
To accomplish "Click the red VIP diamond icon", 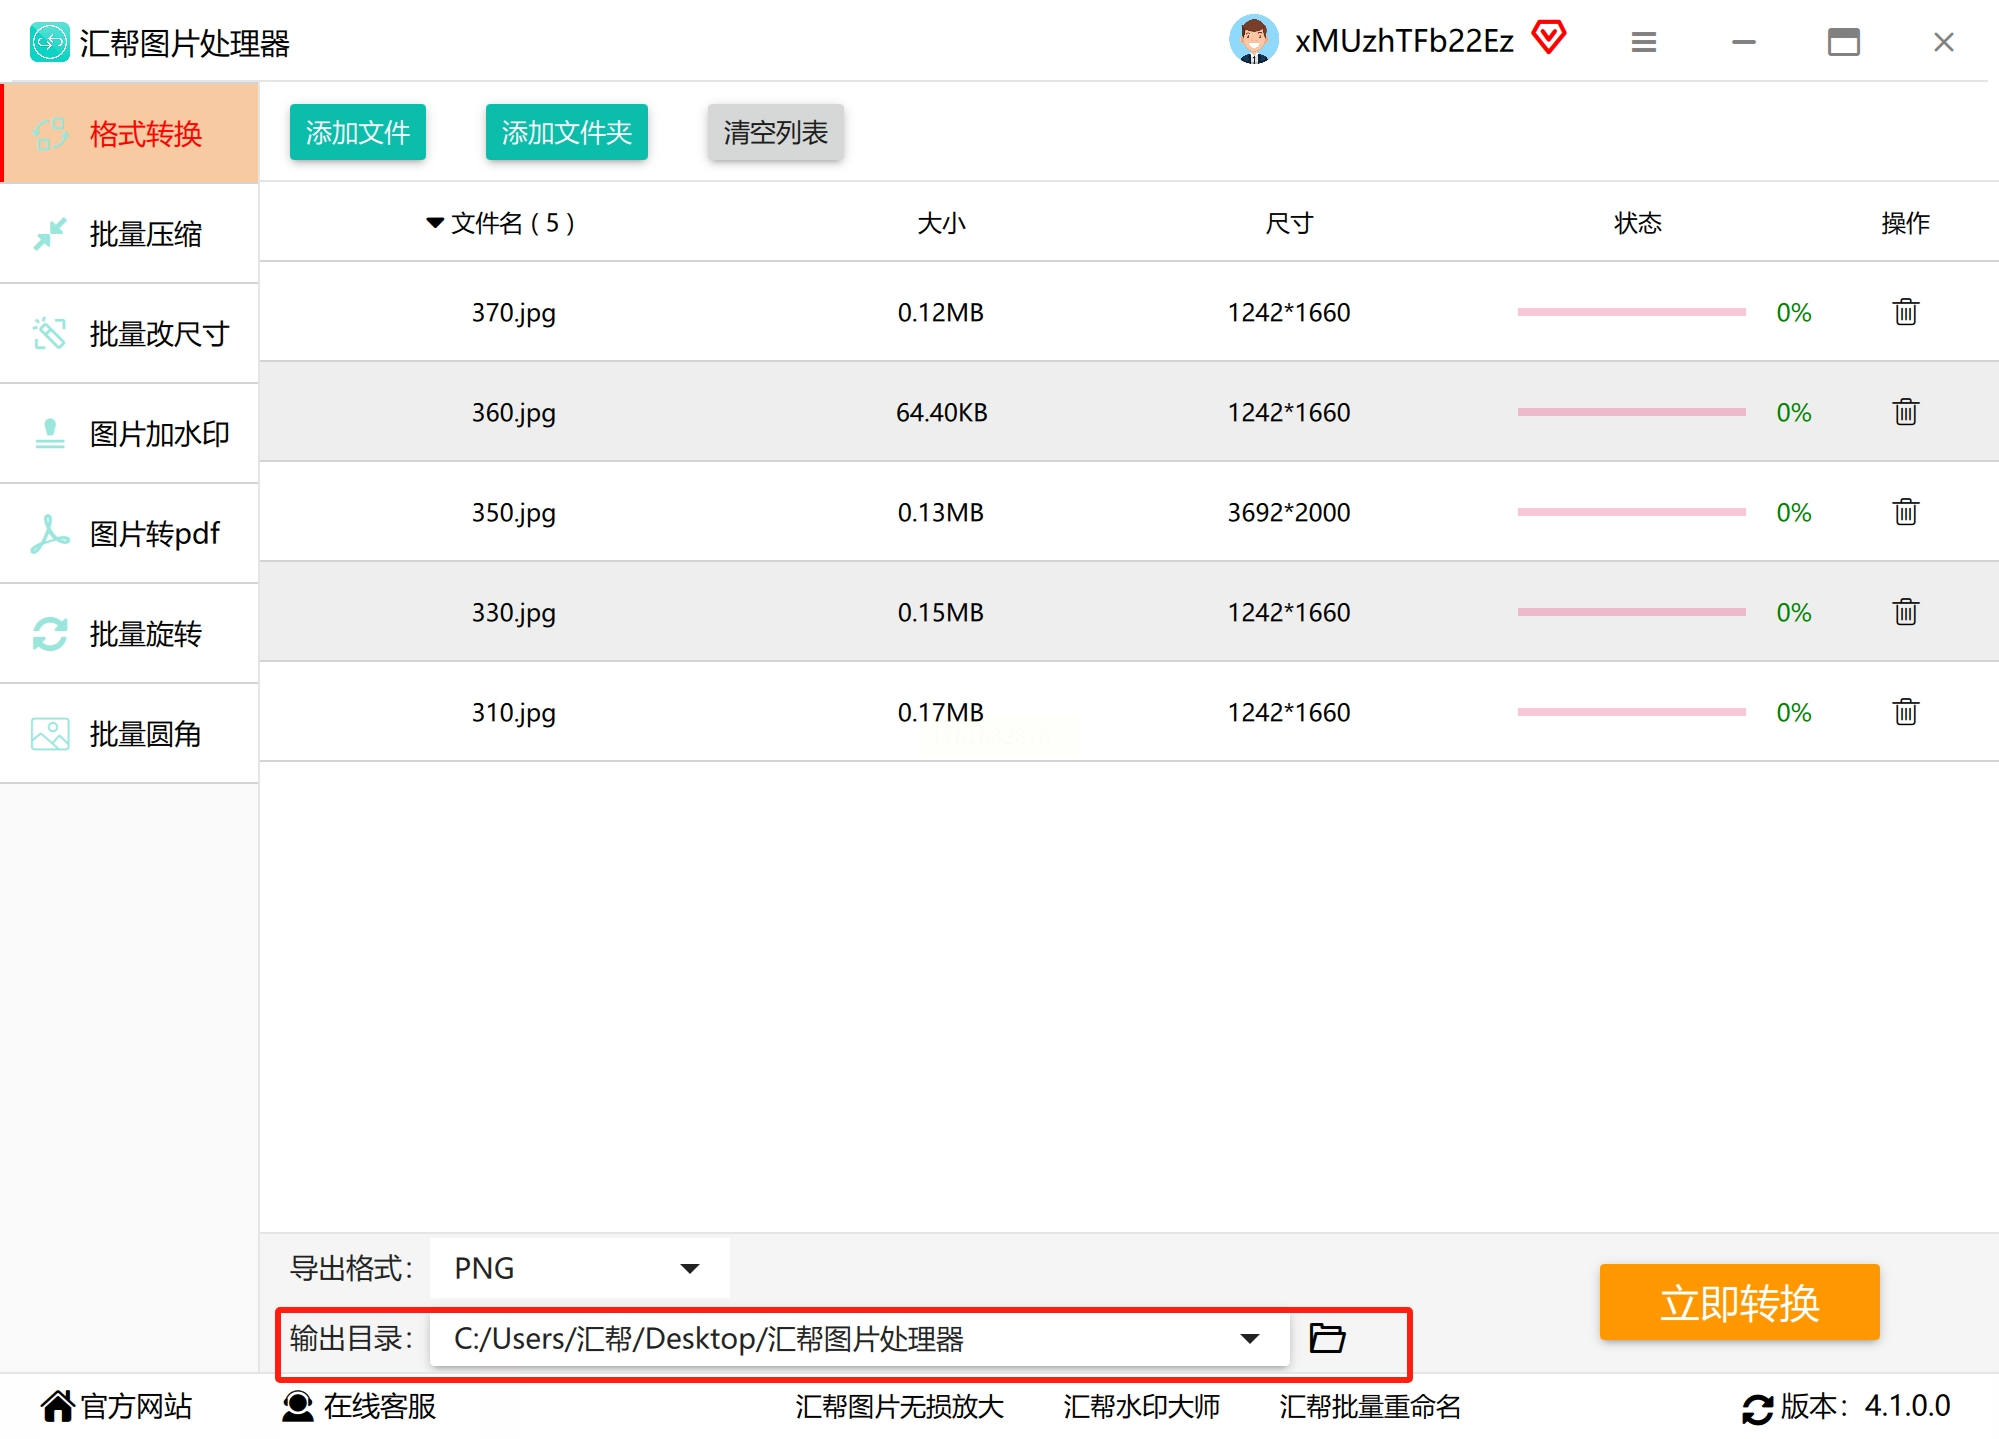I will point(1549,38).
